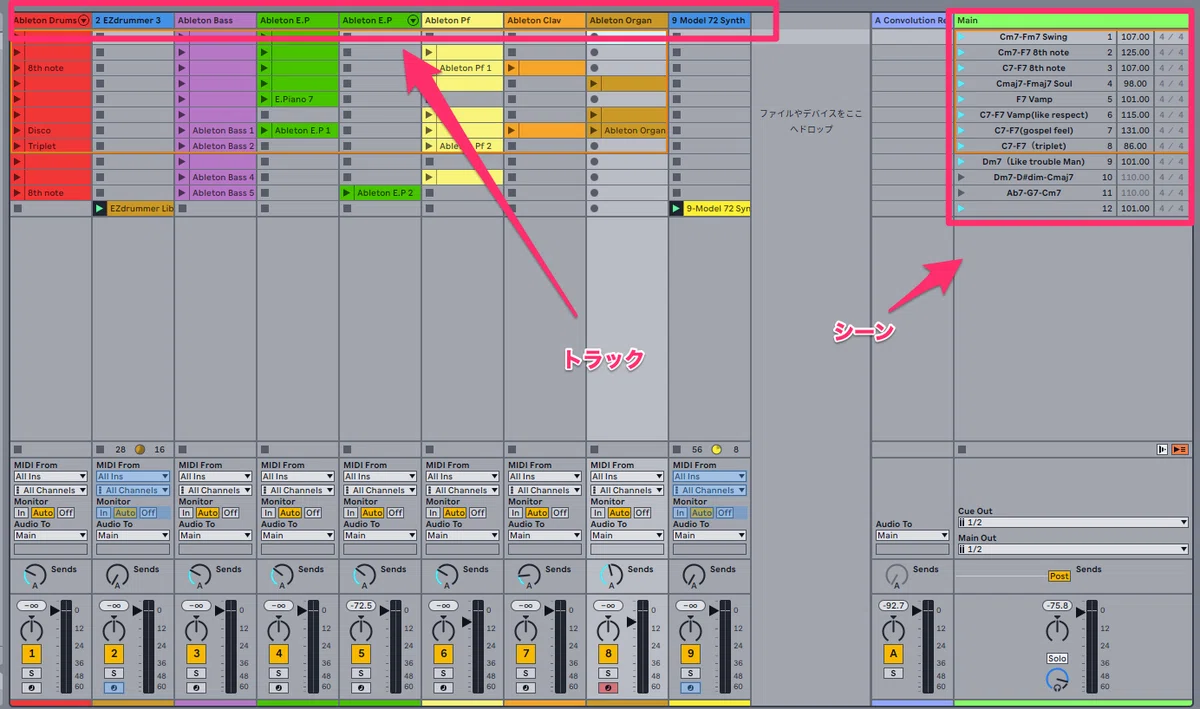The width and height of the screenshot is (1200, 709).
Task: Open the Cue Out 1/2 dropdown
Action: [x=1073, y=523]
